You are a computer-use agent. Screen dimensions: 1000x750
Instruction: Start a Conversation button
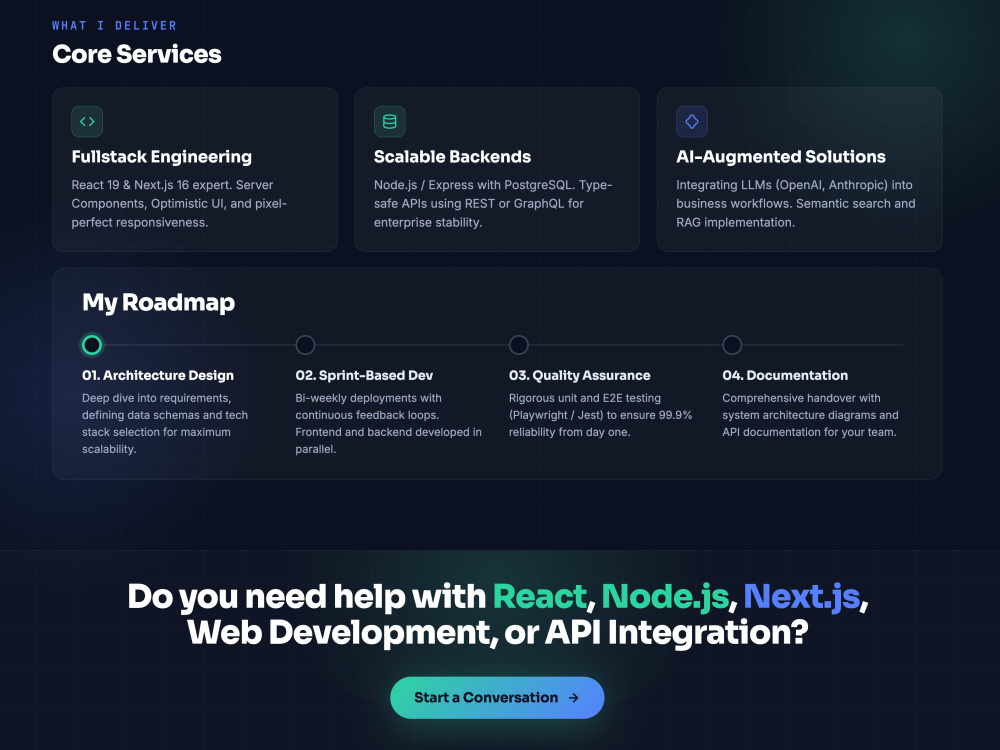coord(497,698)
